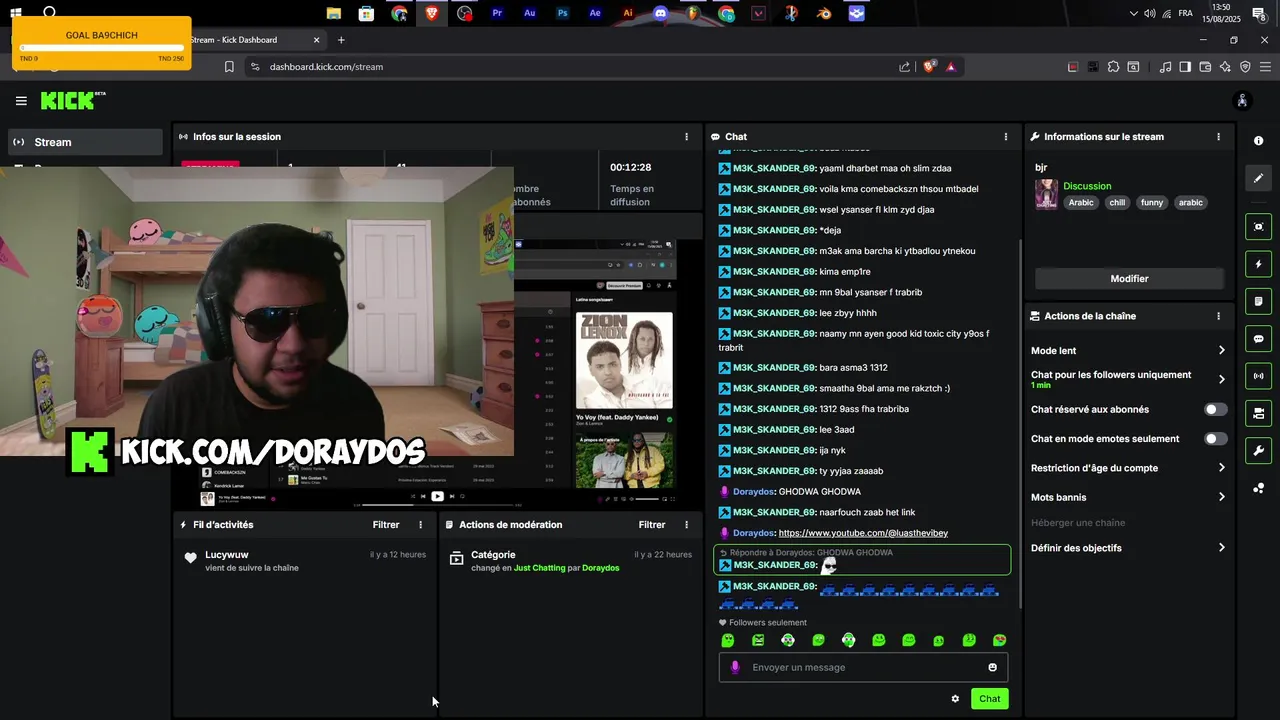
Task: Open a new browser tab
Action: pos(341,40)
